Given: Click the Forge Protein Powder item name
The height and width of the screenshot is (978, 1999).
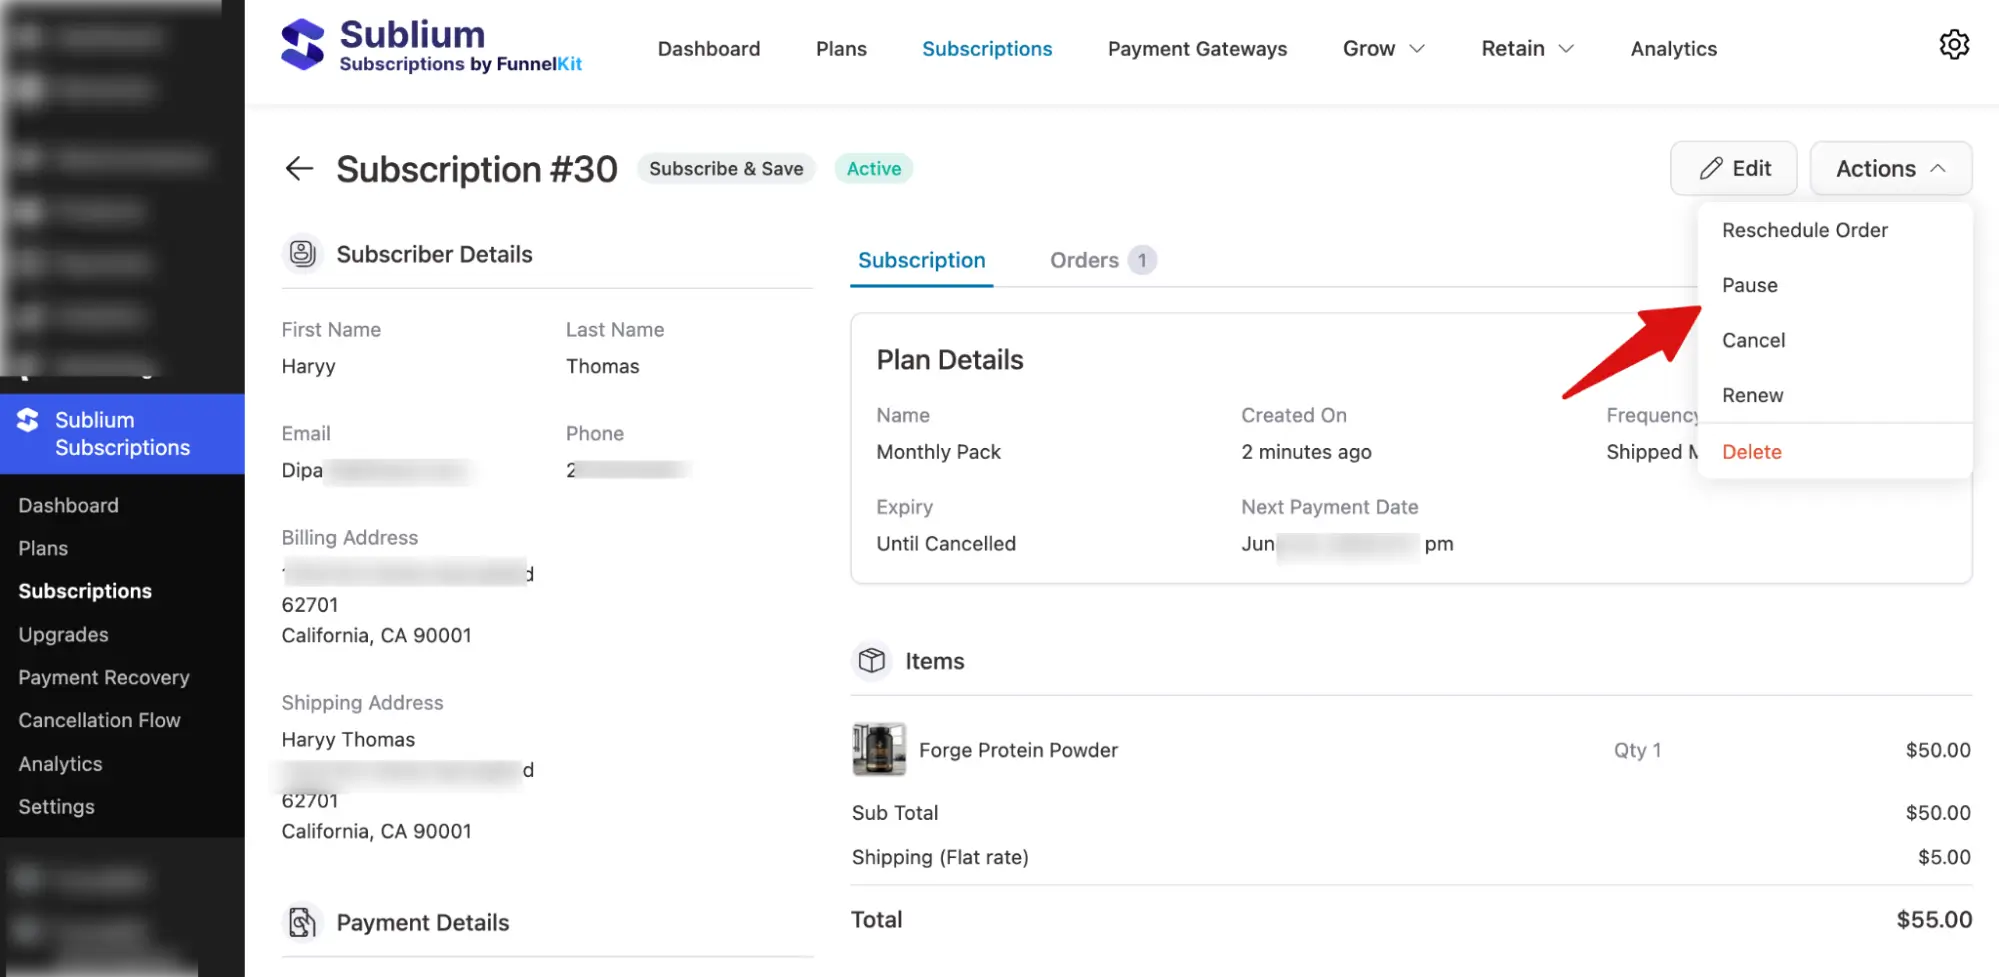Looking at the screenshot, I should [x=1018, y=750].
